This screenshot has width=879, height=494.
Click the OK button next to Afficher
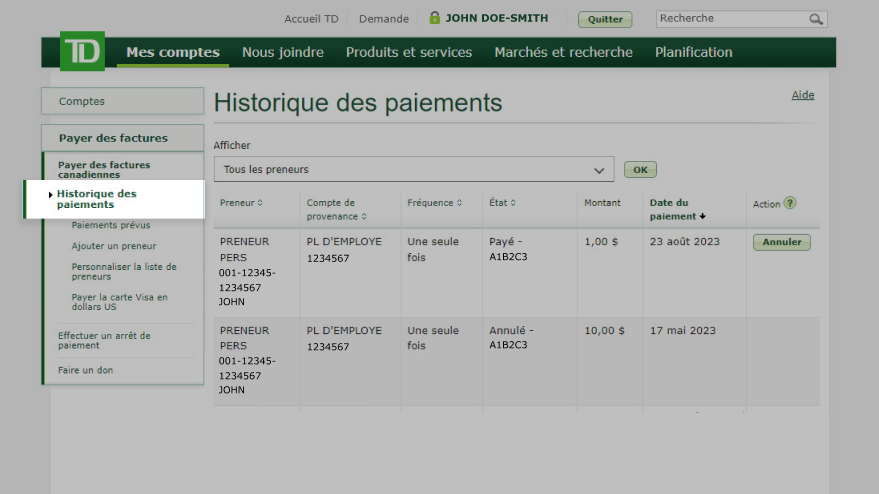click(x=640, y=170)
